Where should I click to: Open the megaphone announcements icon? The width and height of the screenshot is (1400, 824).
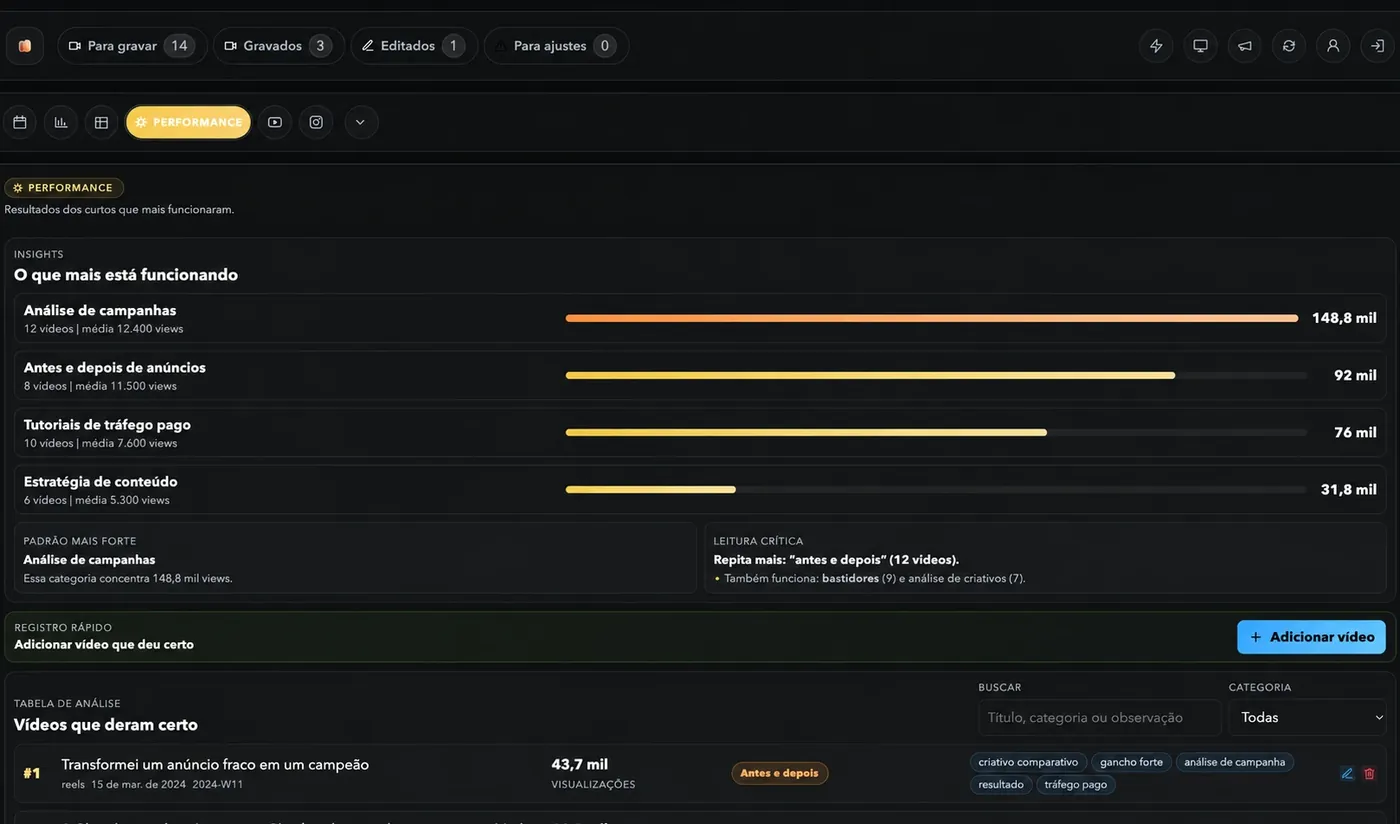point(1244,46)
